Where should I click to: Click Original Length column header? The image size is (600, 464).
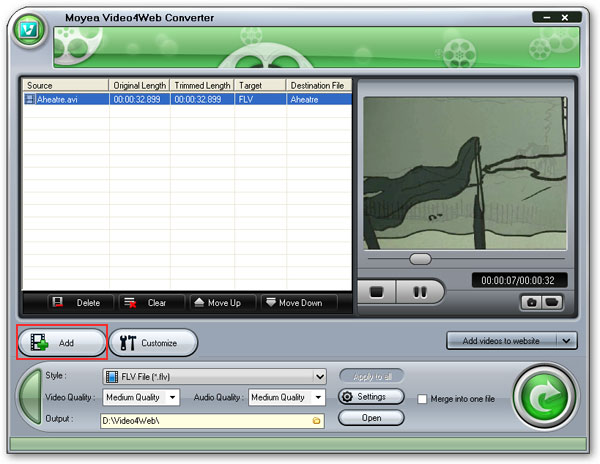[x=140, y=85]
